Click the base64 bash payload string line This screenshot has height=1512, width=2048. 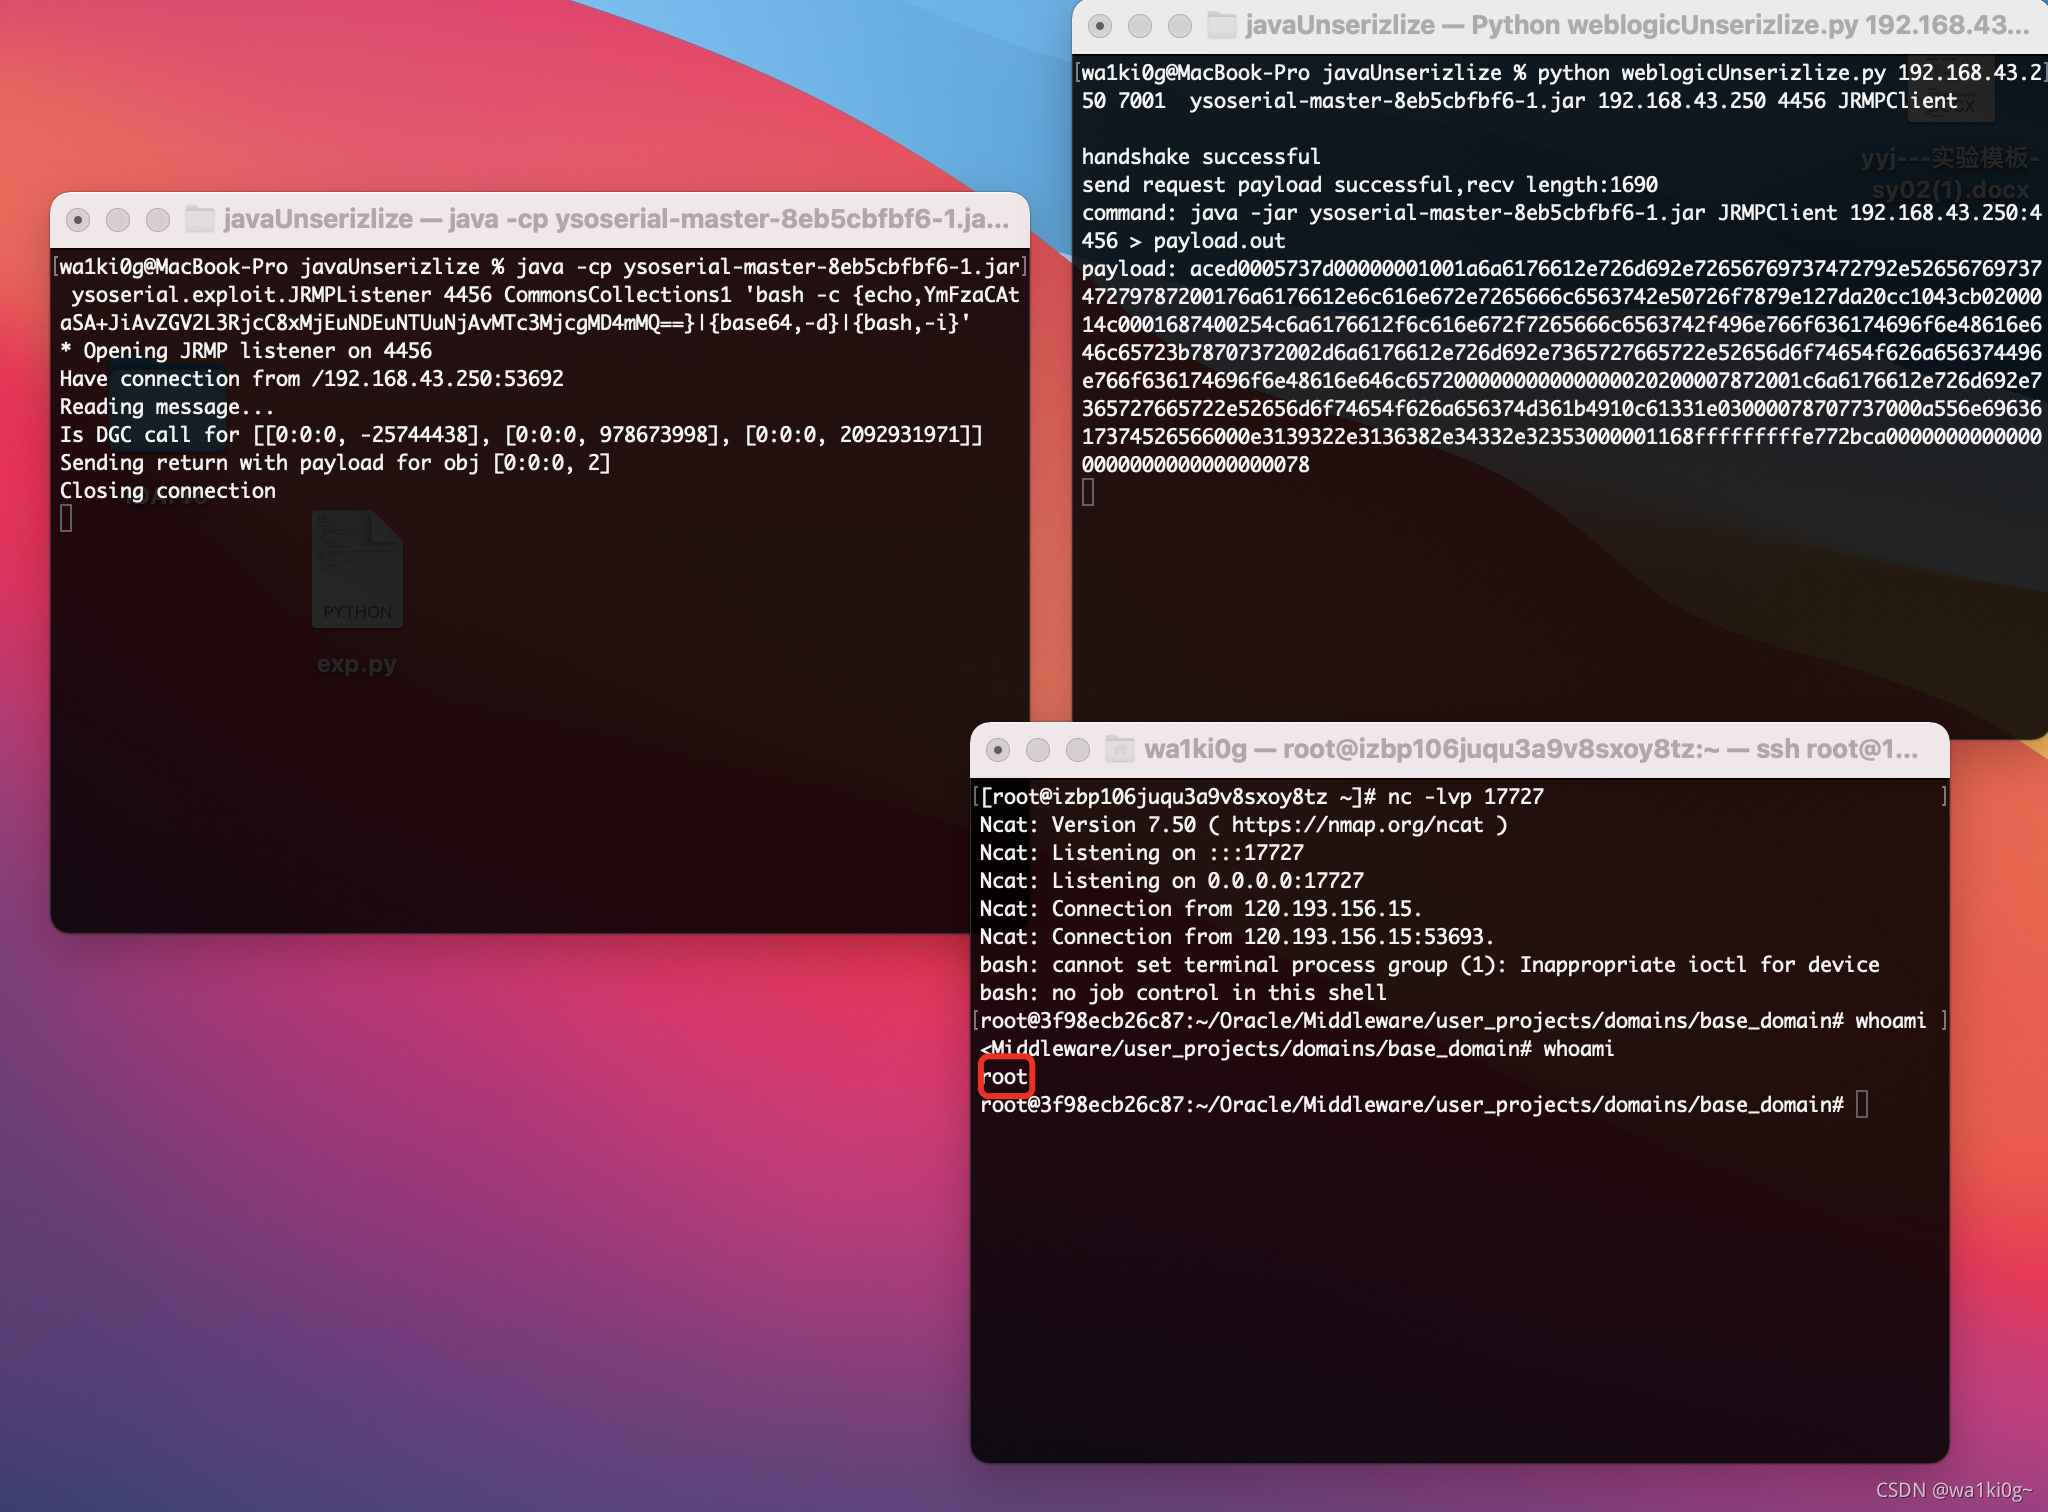[515, 323]
